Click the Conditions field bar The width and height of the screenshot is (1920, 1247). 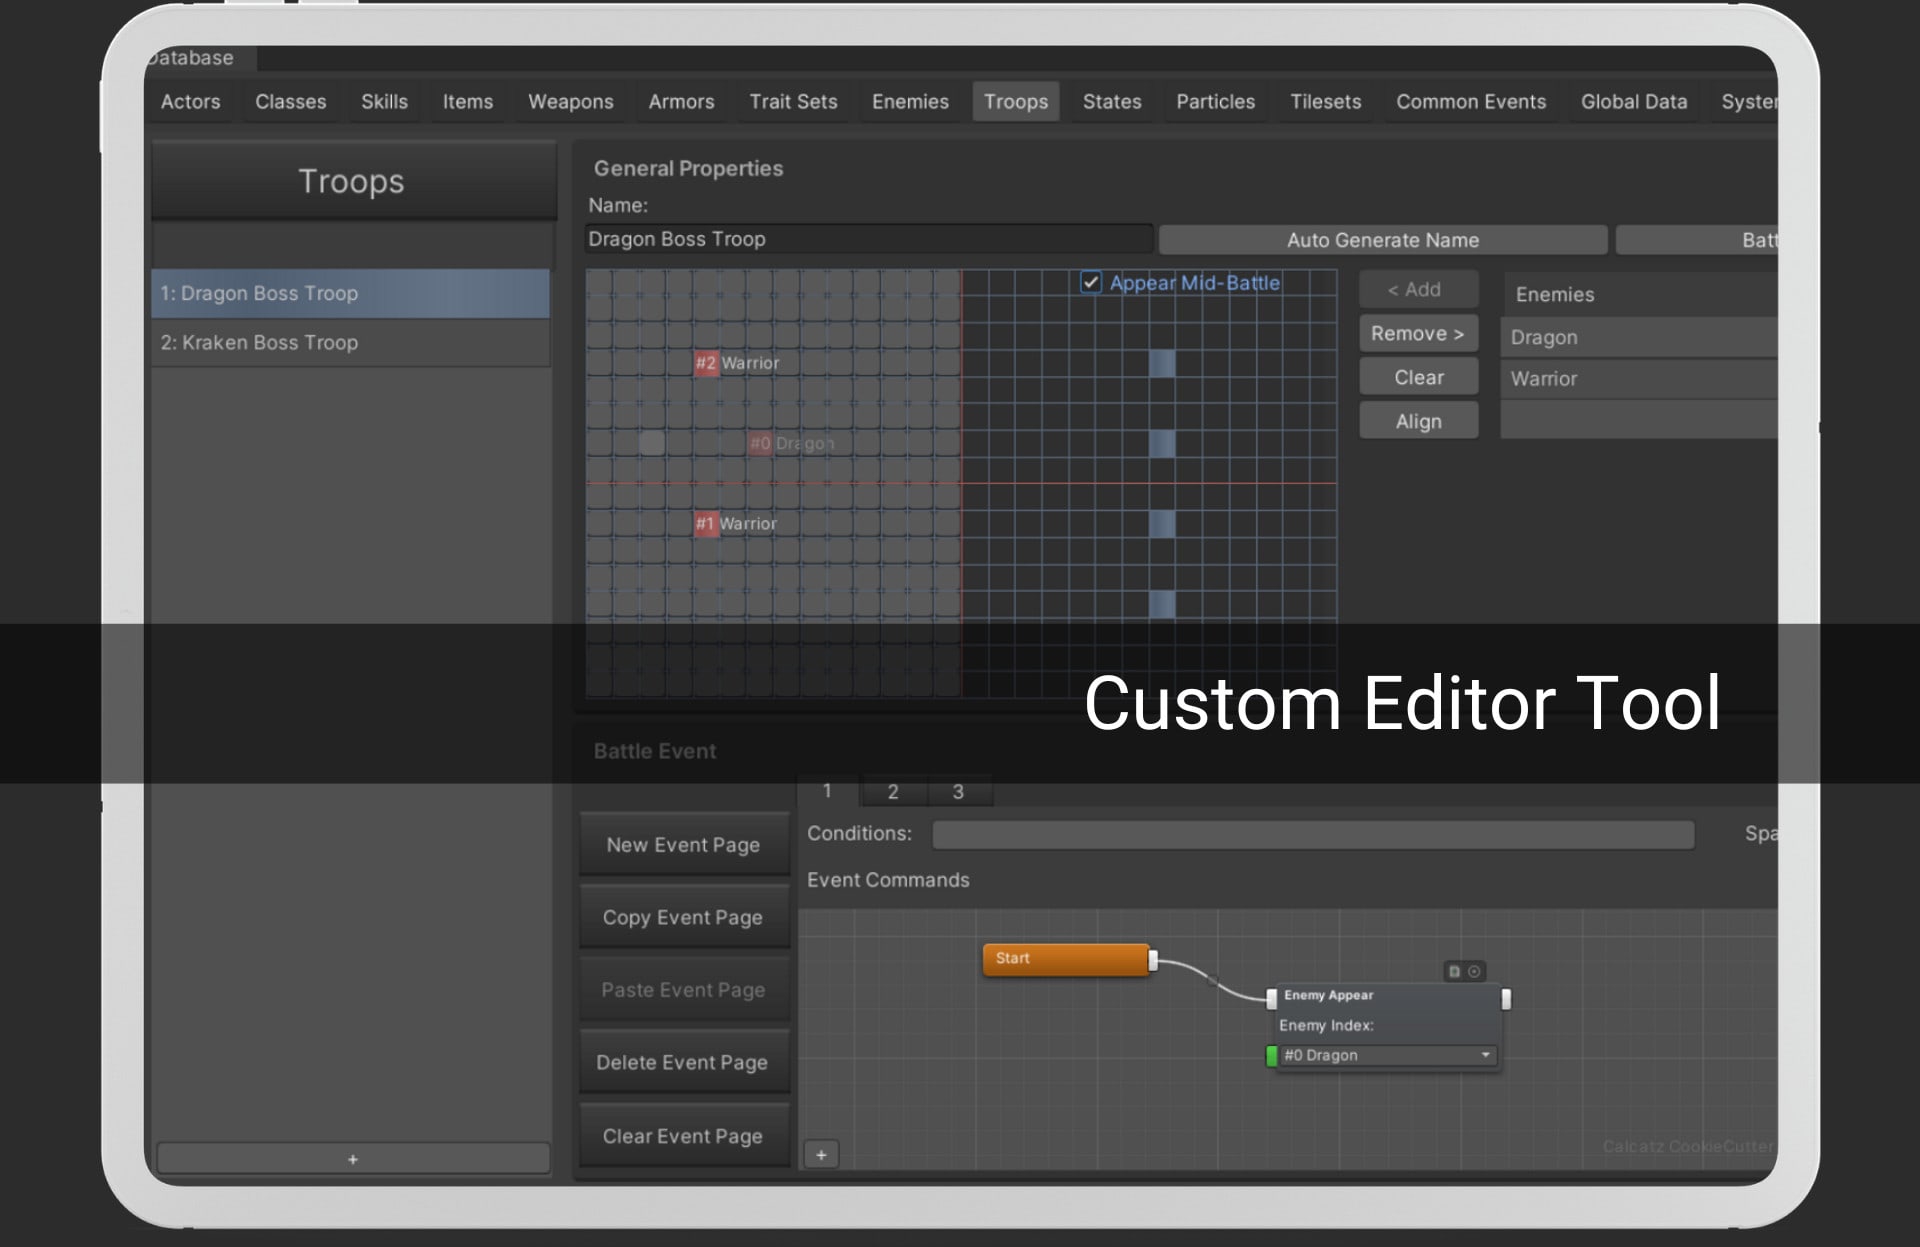(x=1312, y=834)
